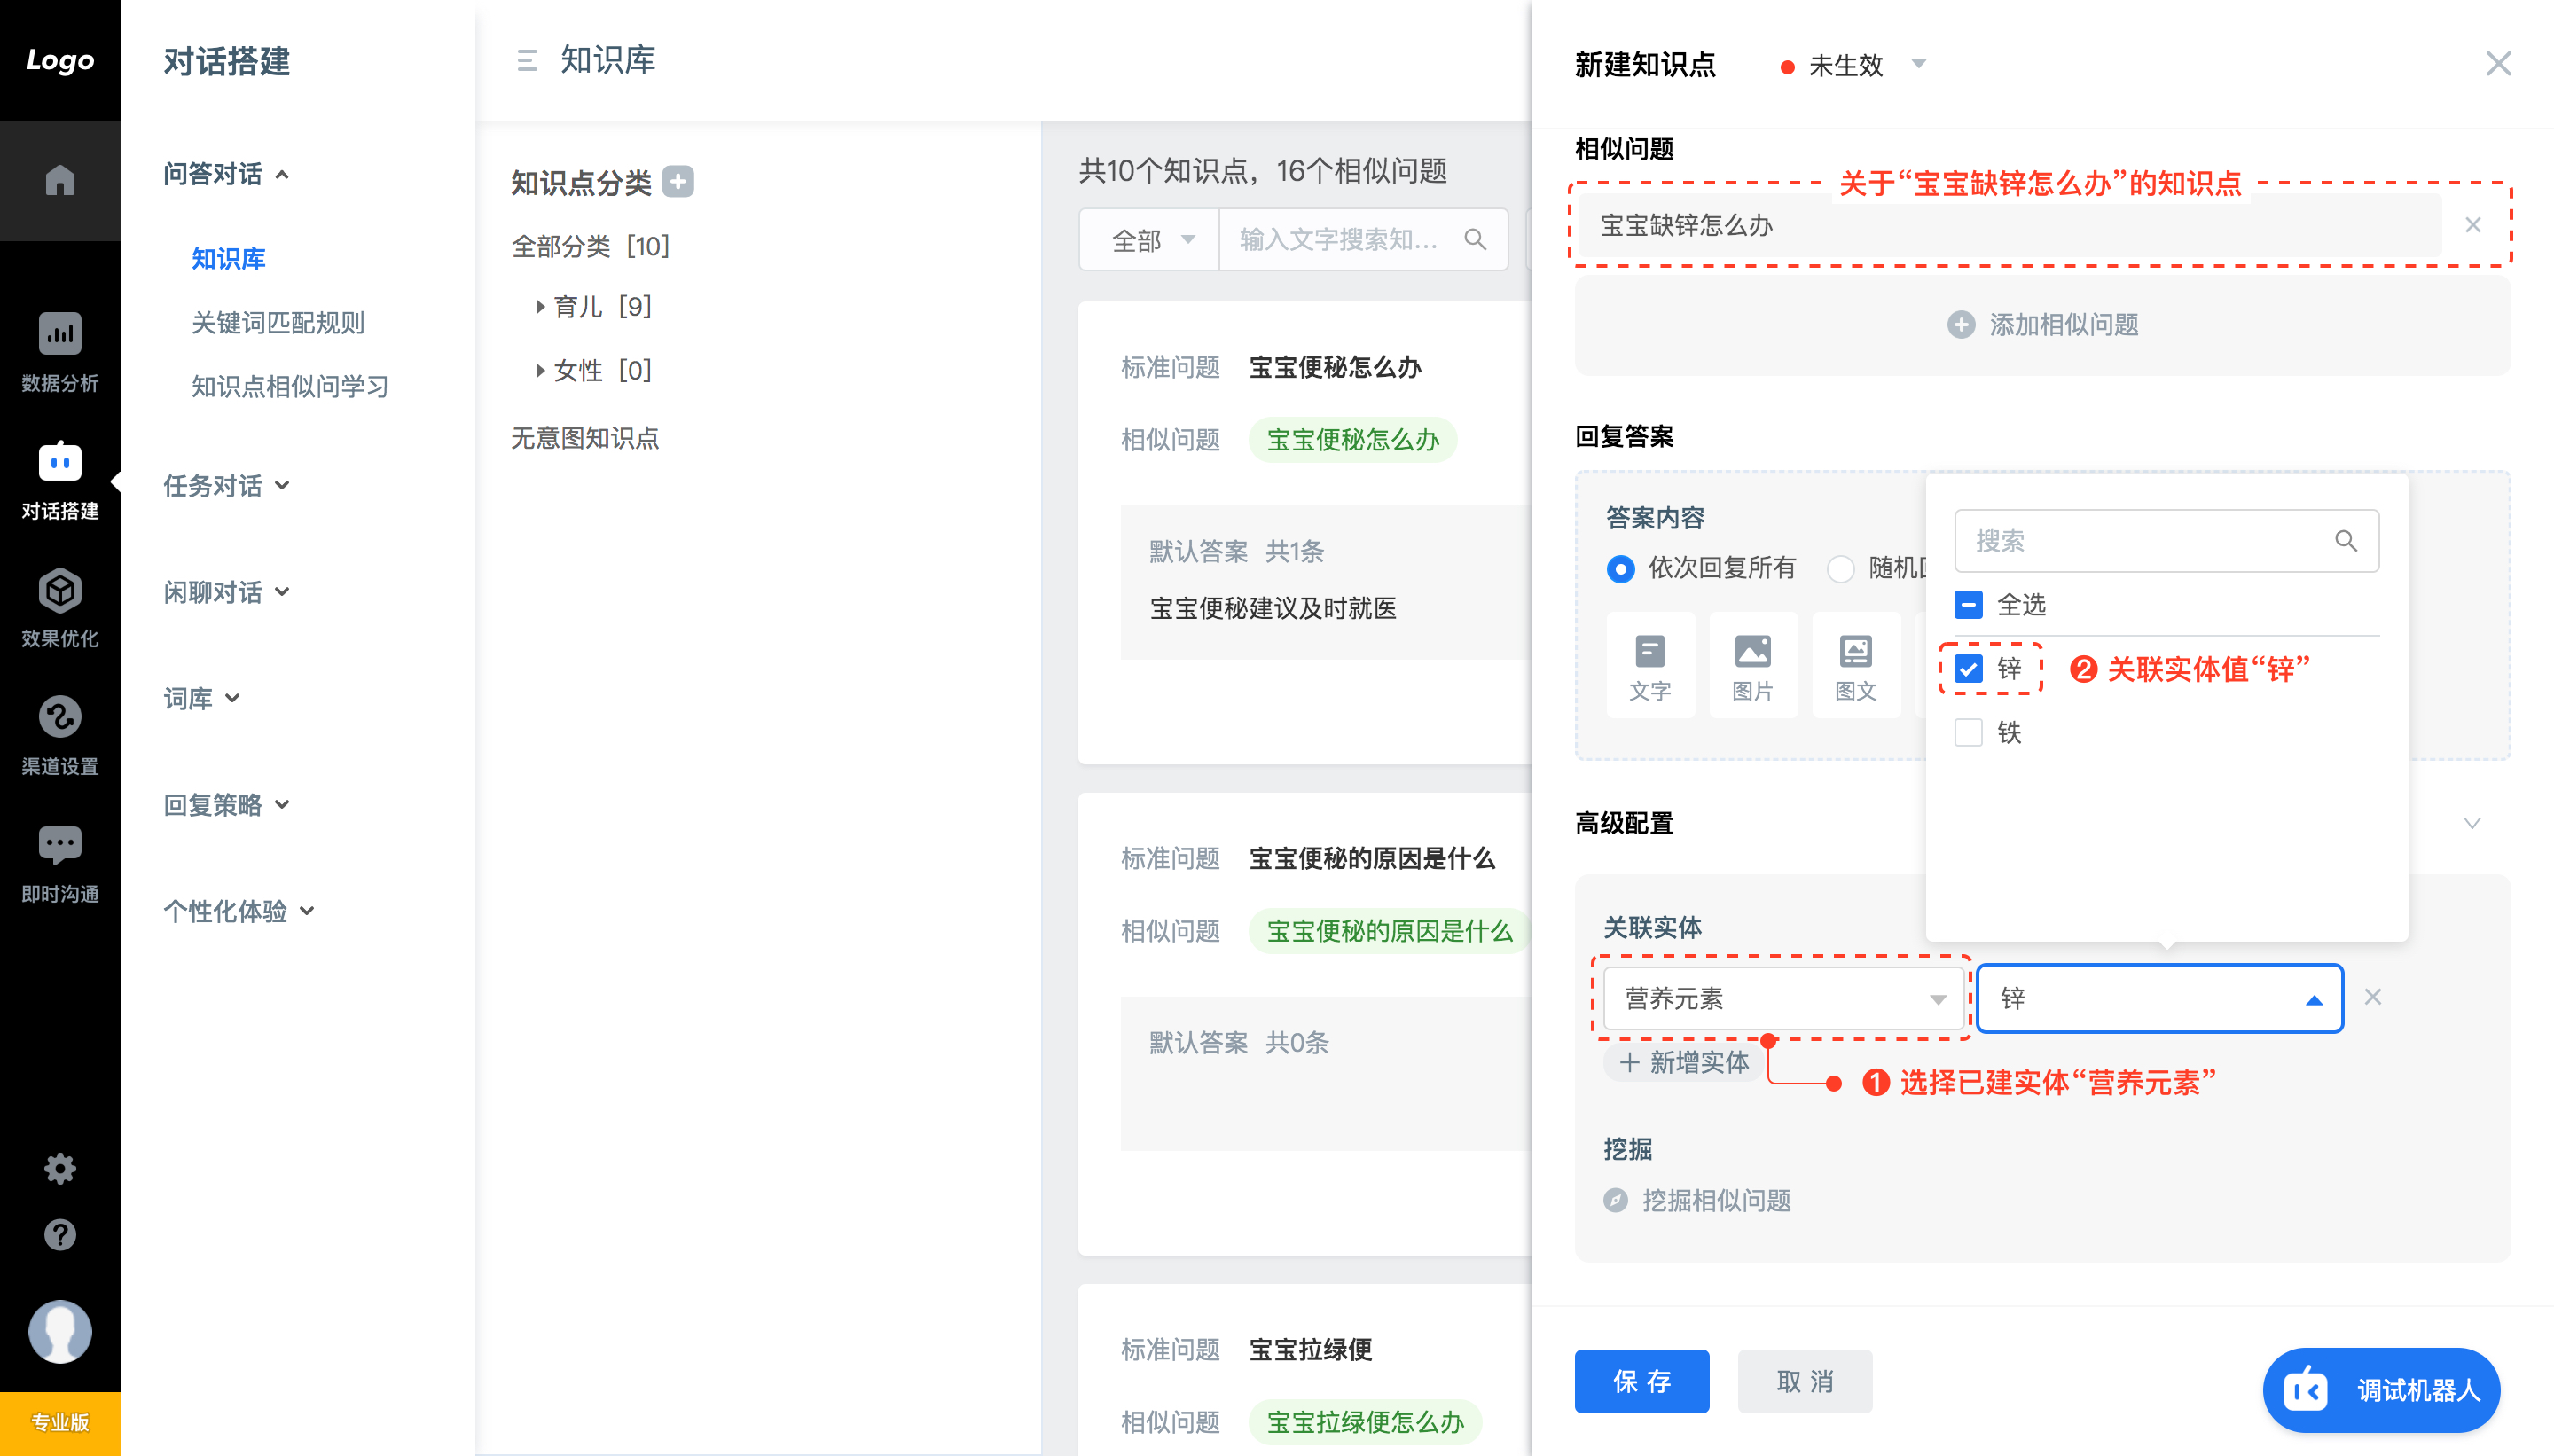Click the 取消 button
Viewport: 2554px width, 1456px height.
tap(1803, 1381)
